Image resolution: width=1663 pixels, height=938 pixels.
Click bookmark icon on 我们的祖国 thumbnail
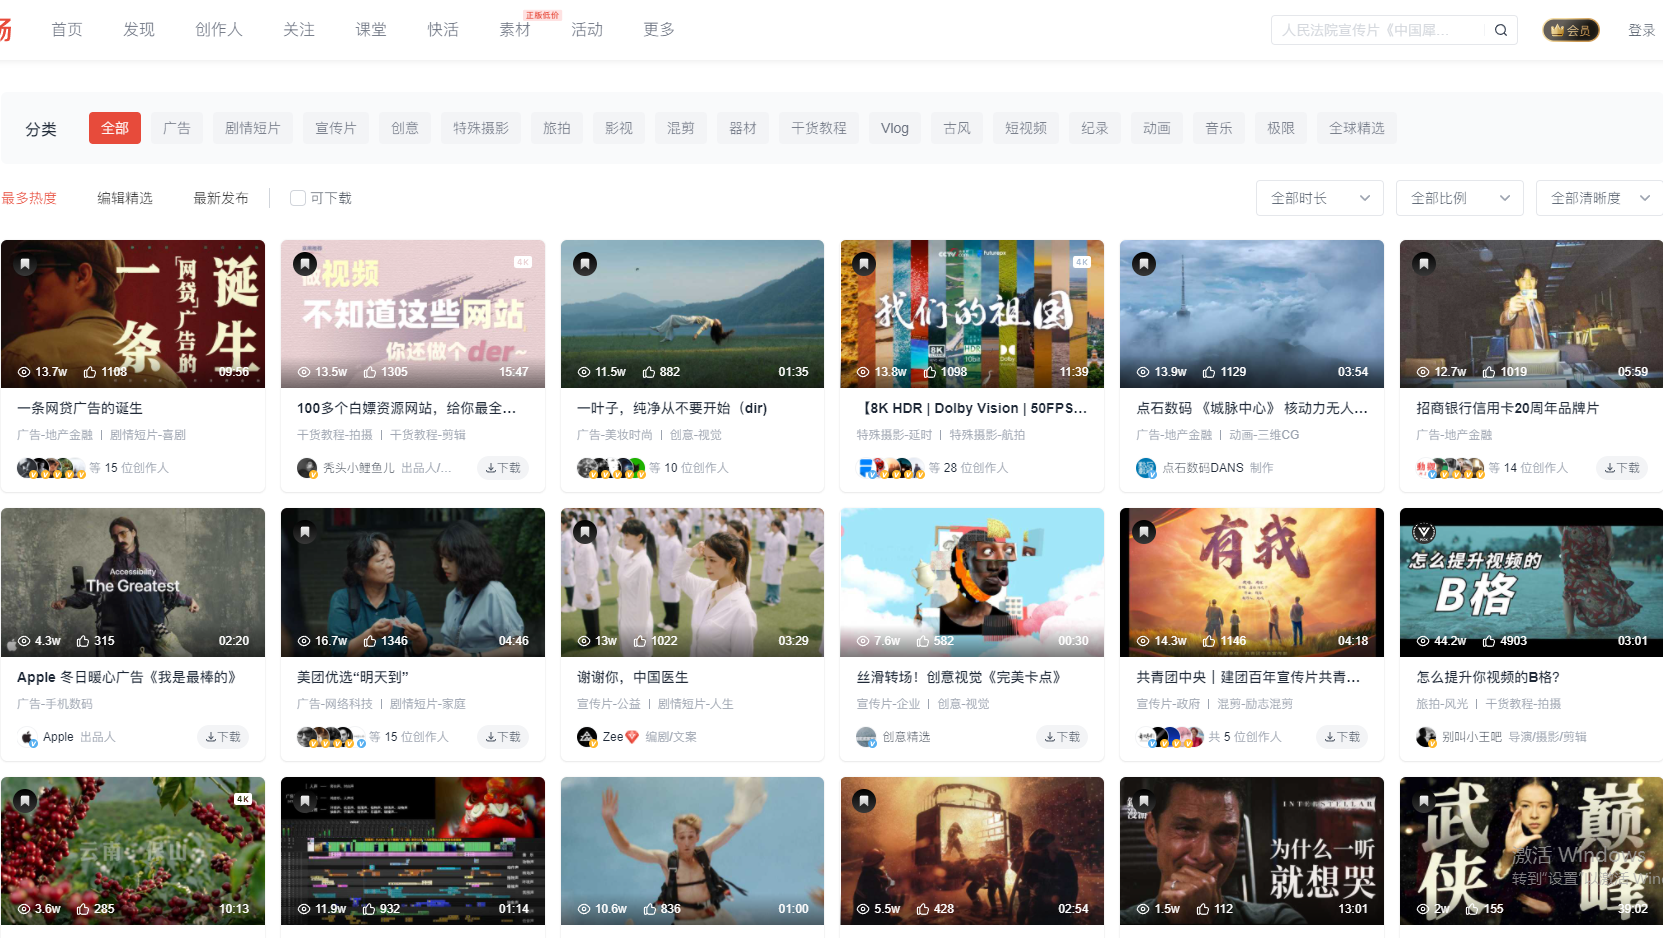(x=864, y=264)
